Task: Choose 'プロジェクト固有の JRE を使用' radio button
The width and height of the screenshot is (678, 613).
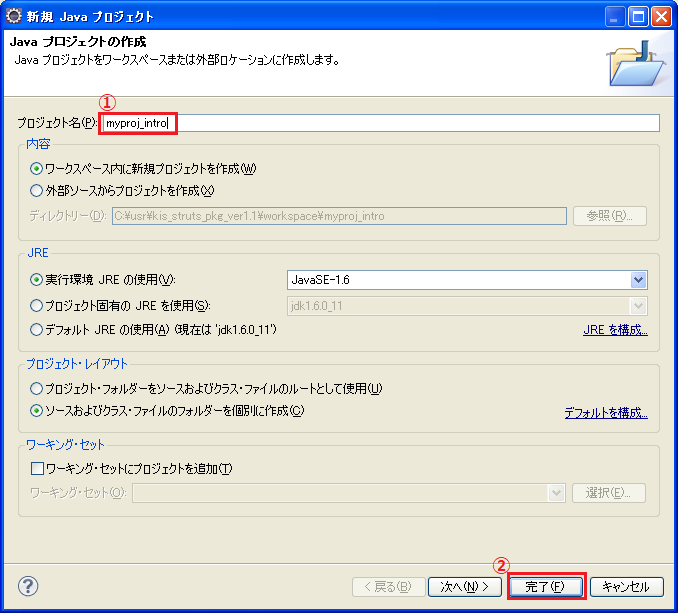Action: click(37, 306)
